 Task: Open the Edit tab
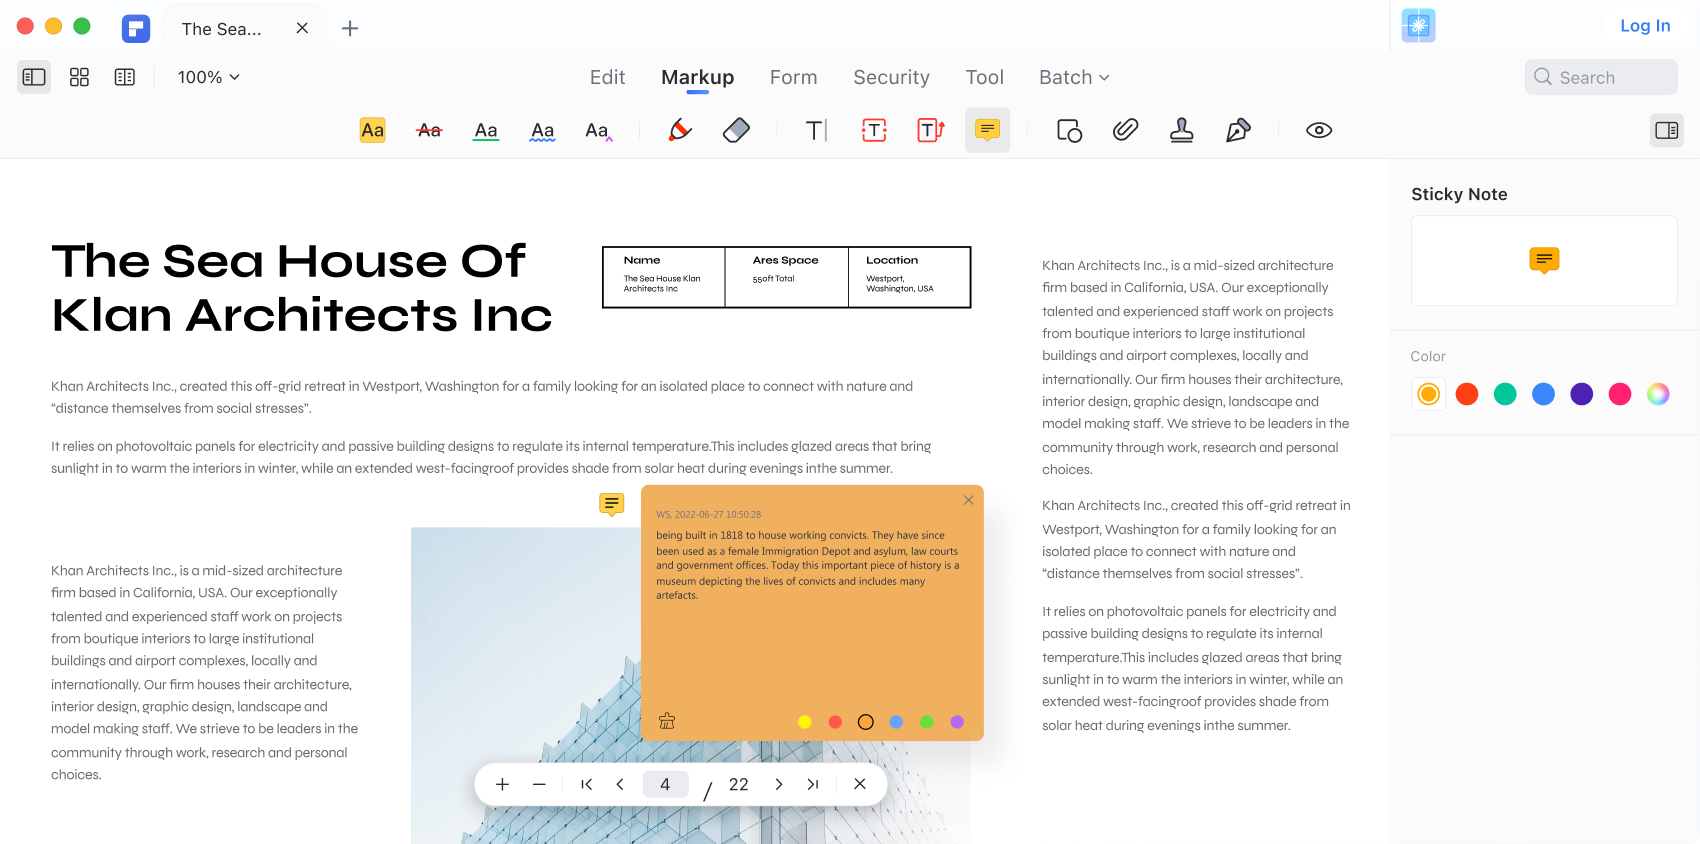(607, 77)
